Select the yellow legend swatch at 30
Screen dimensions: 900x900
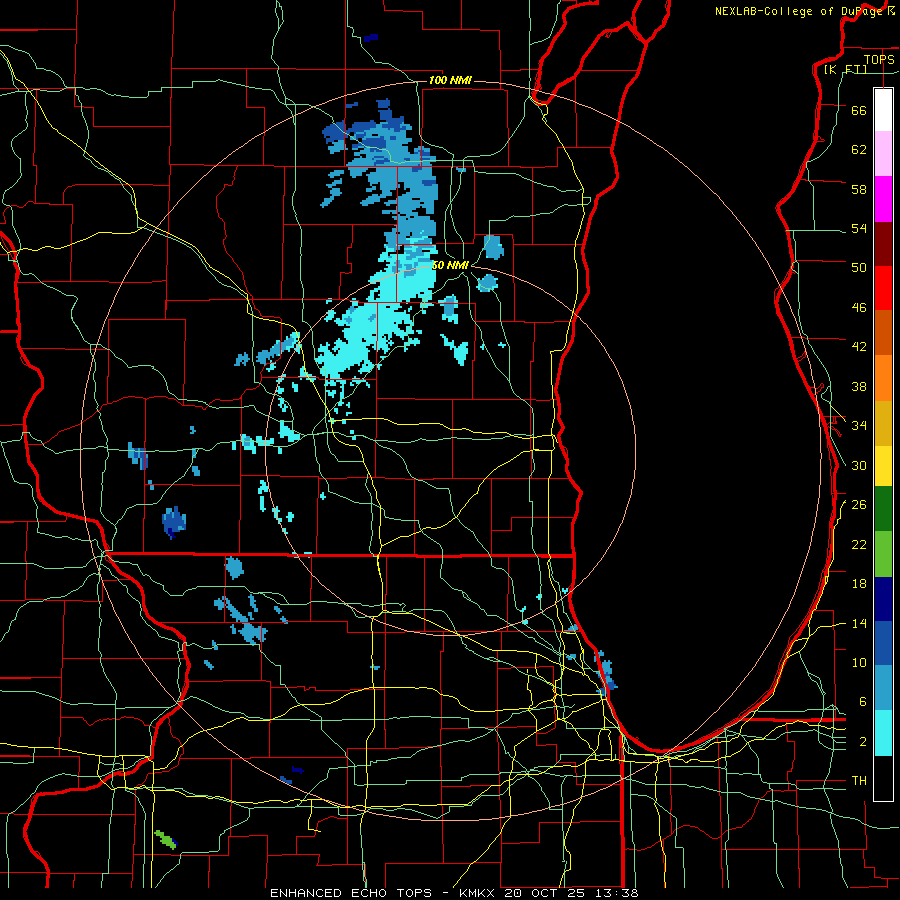[x=883, y=465]
